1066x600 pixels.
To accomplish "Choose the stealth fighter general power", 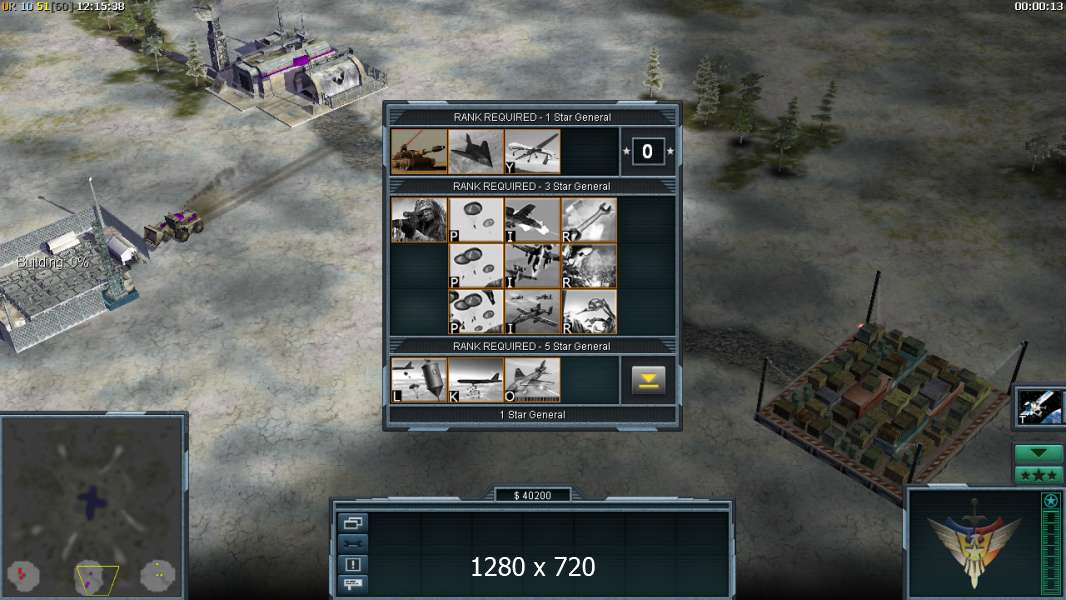I will [476, 152].
